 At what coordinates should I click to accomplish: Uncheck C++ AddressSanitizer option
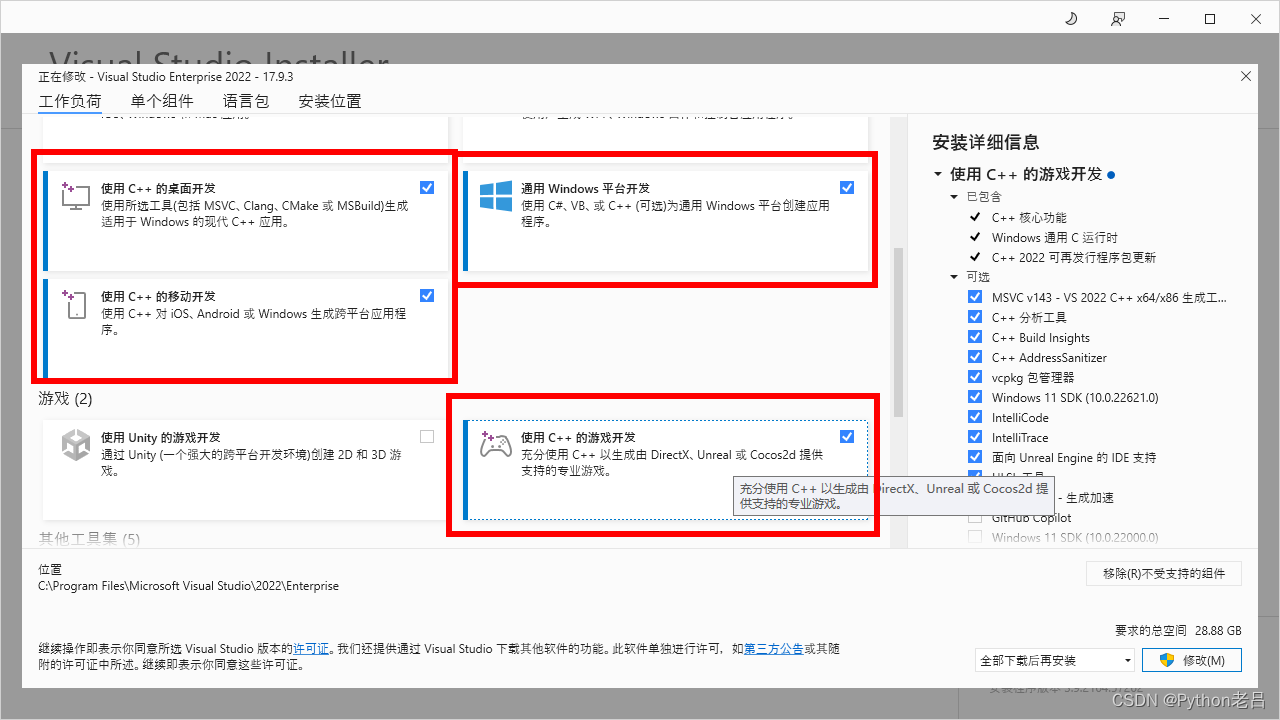(975, 357)
